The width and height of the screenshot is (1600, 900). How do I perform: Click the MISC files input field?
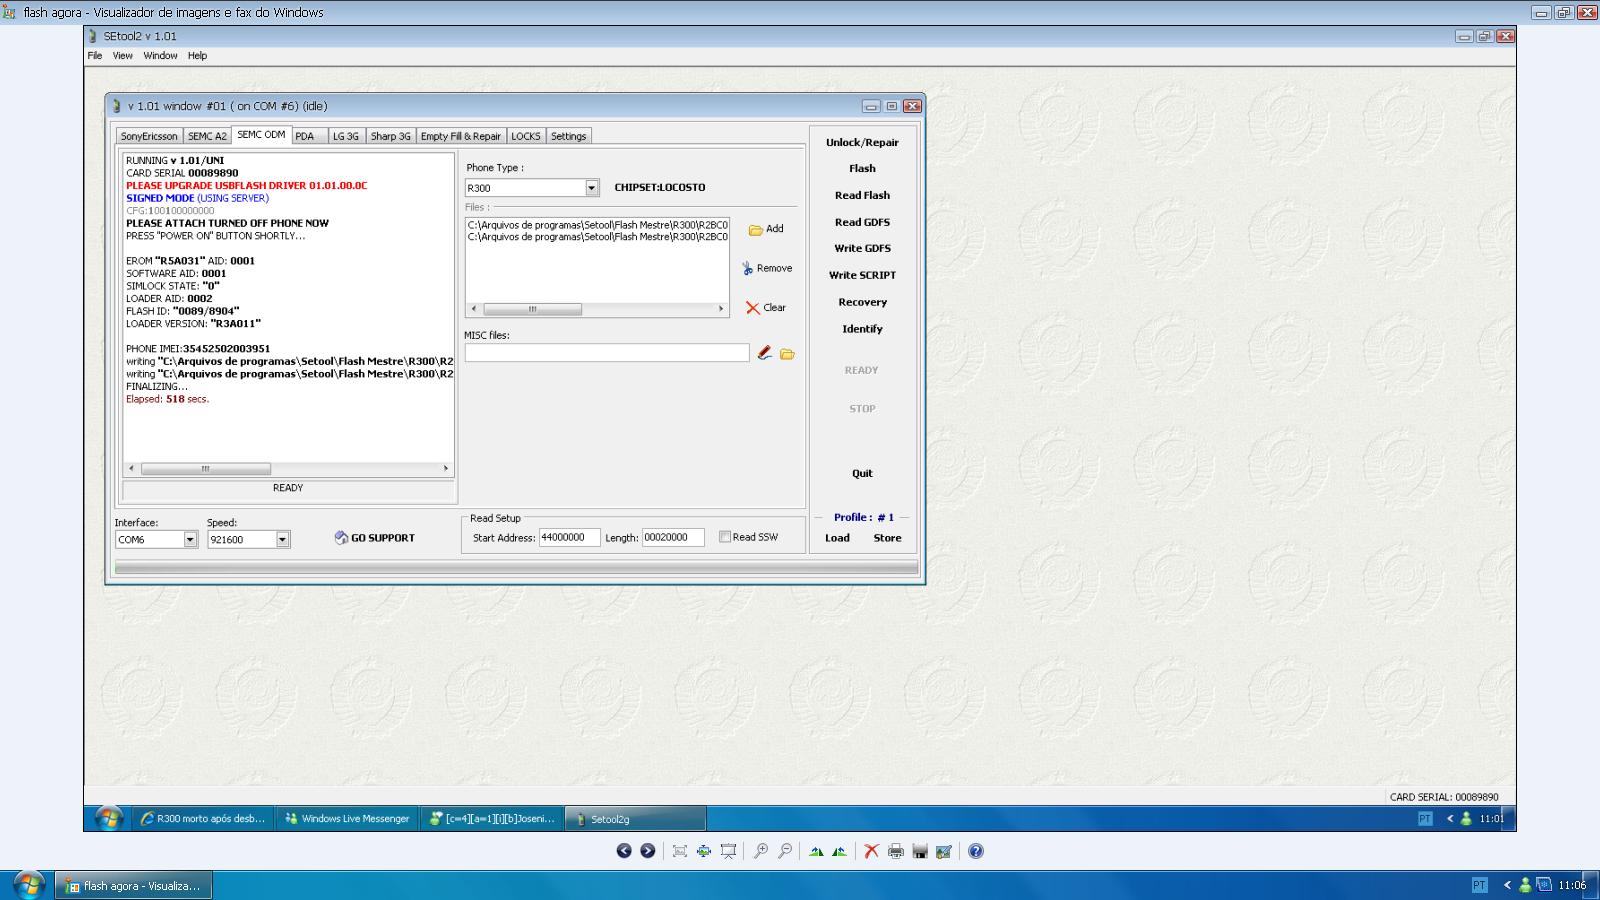point(606,353)
